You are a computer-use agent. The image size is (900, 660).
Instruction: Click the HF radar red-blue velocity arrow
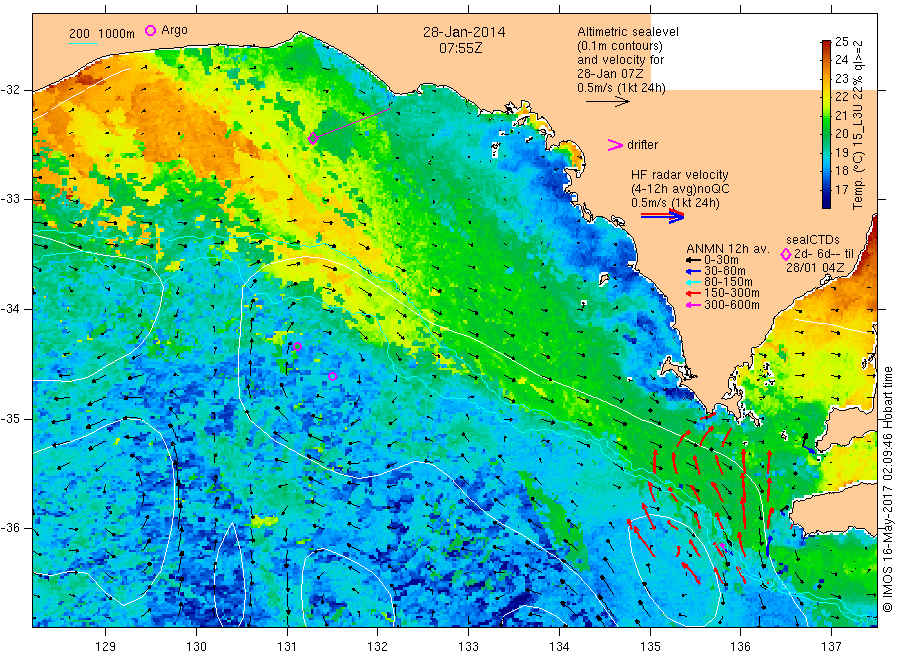[x=662, y=216]
